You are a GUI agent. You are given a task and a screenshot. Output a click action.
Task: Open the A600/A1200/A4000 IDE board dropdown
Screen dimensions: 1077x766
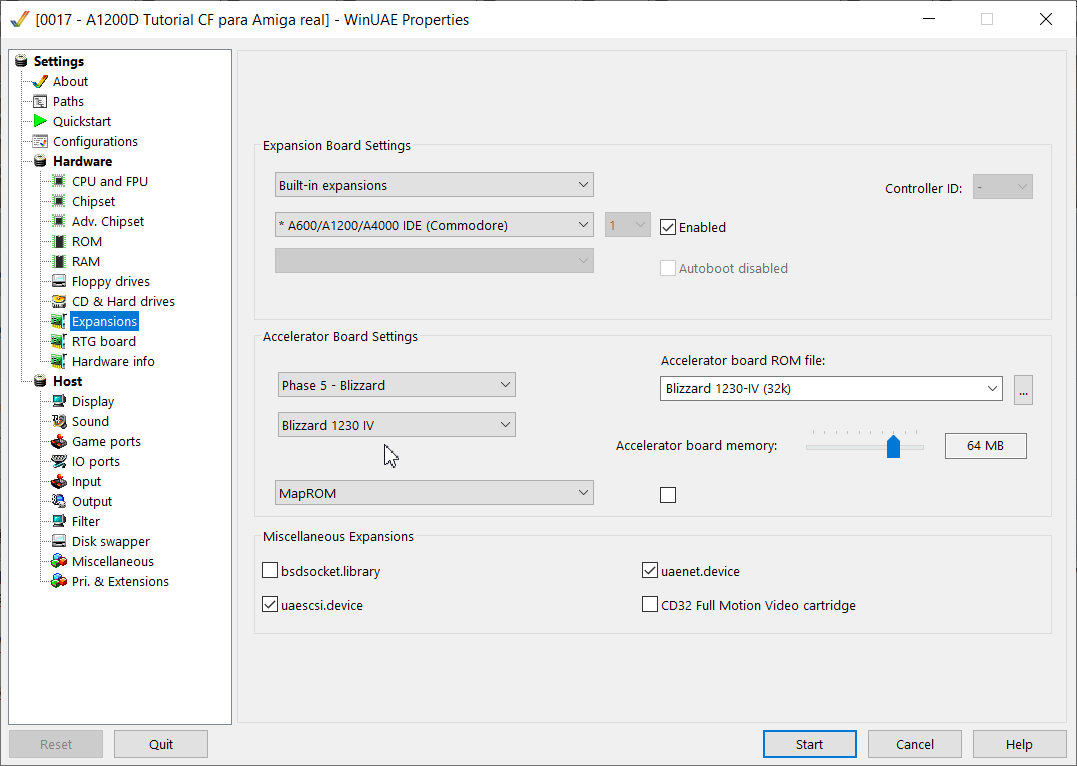point(434,225)
